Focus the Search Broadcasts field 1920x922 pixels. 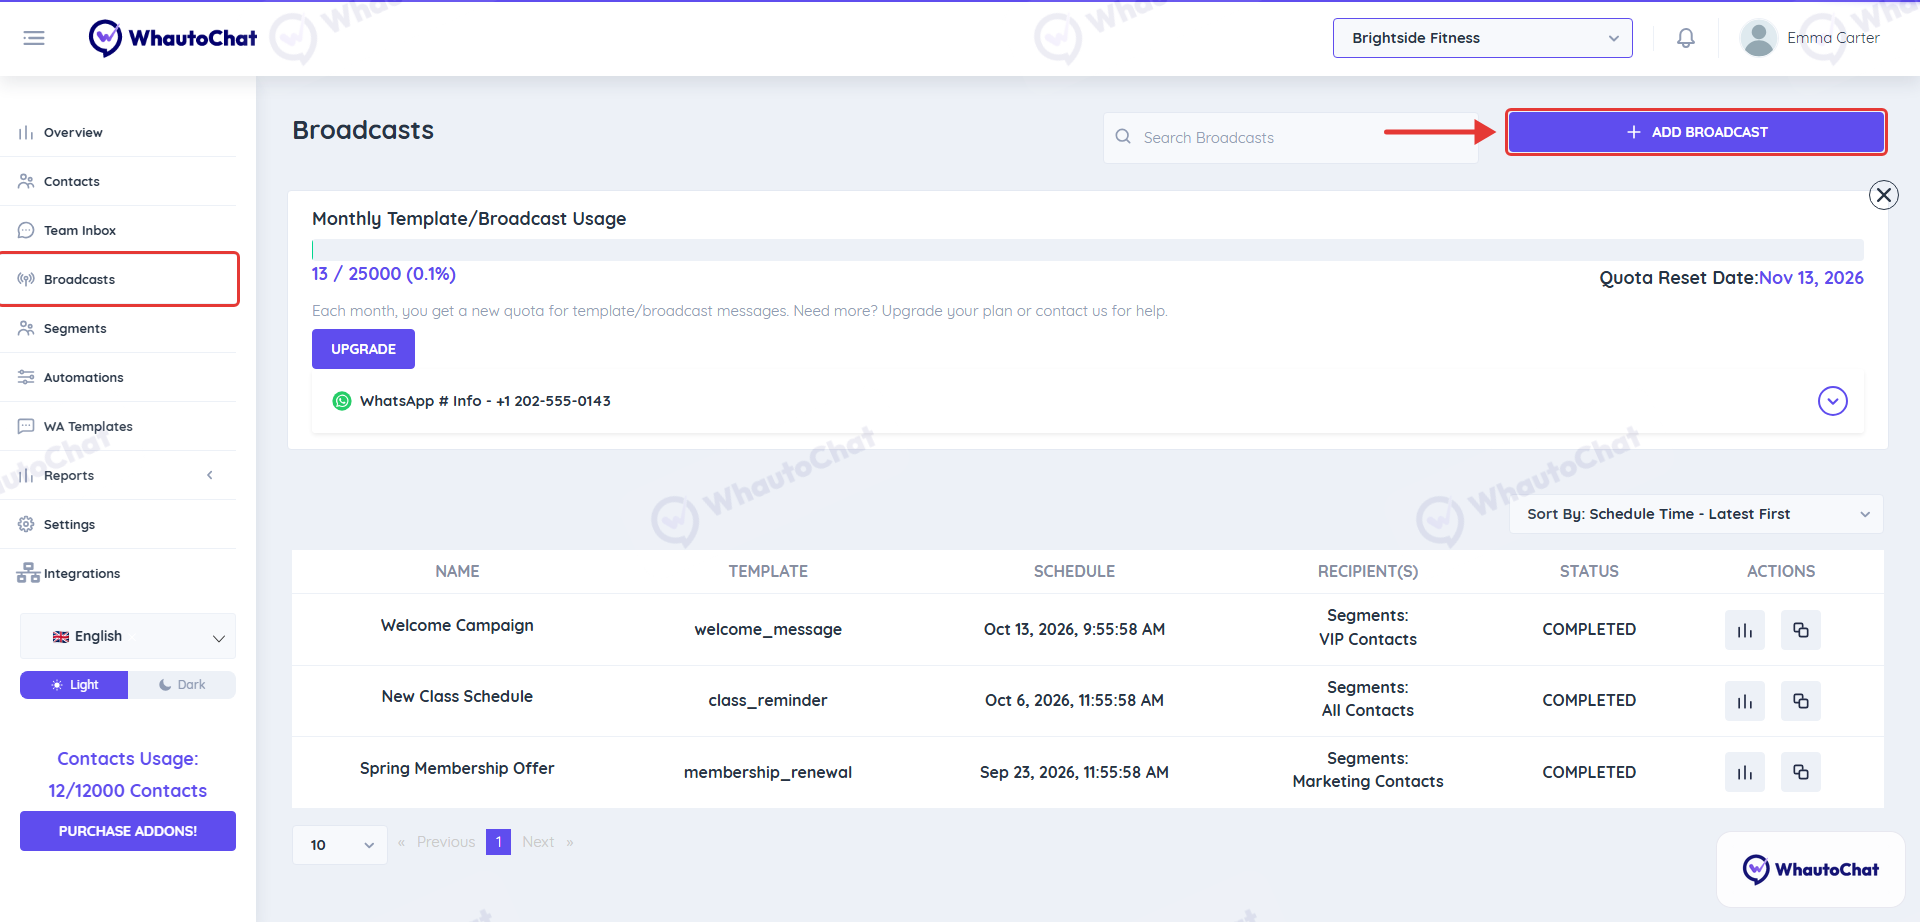(1290, 137)
